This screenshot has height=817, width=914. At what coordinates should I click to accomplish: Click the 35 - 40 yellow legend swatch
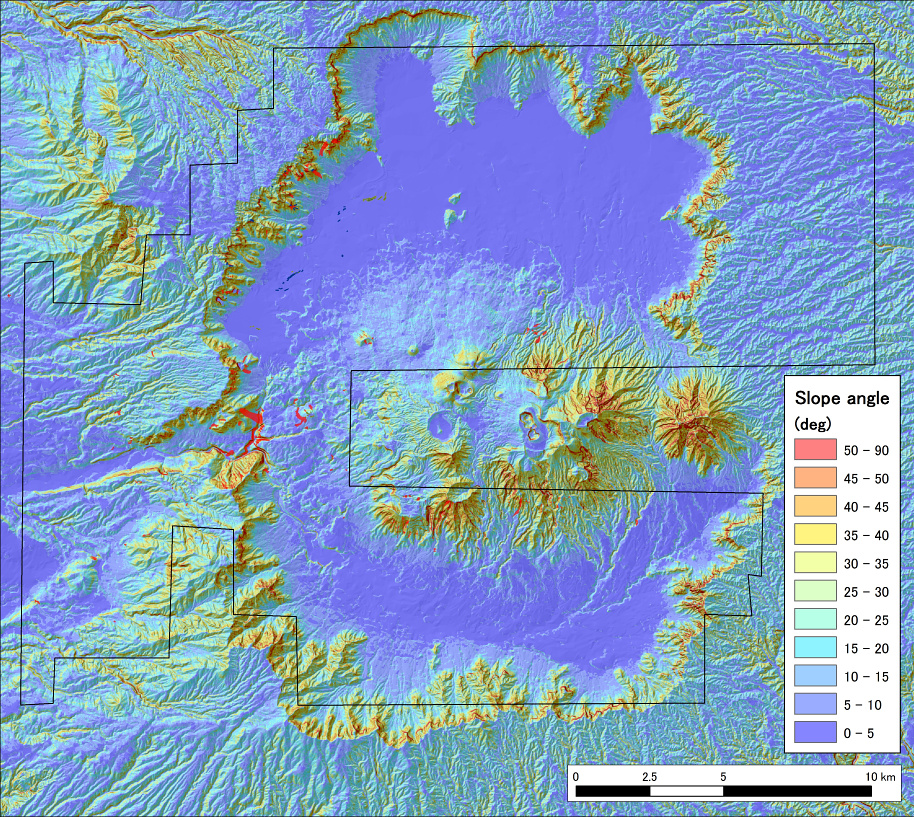[x=815, y=534]
